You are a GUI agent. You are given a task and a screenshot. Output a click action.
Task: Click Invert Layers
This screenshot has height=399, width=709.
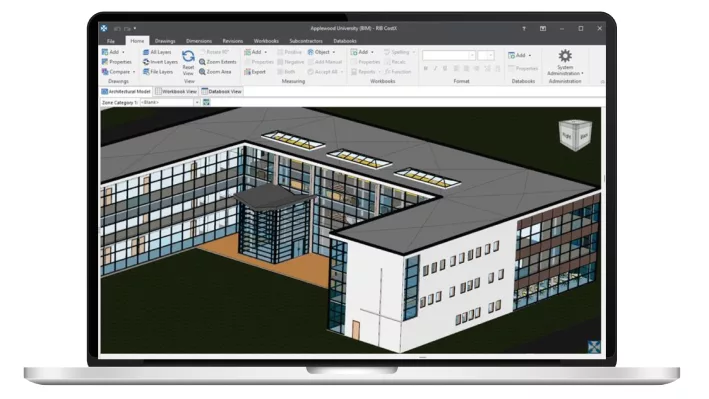(160, 62)
